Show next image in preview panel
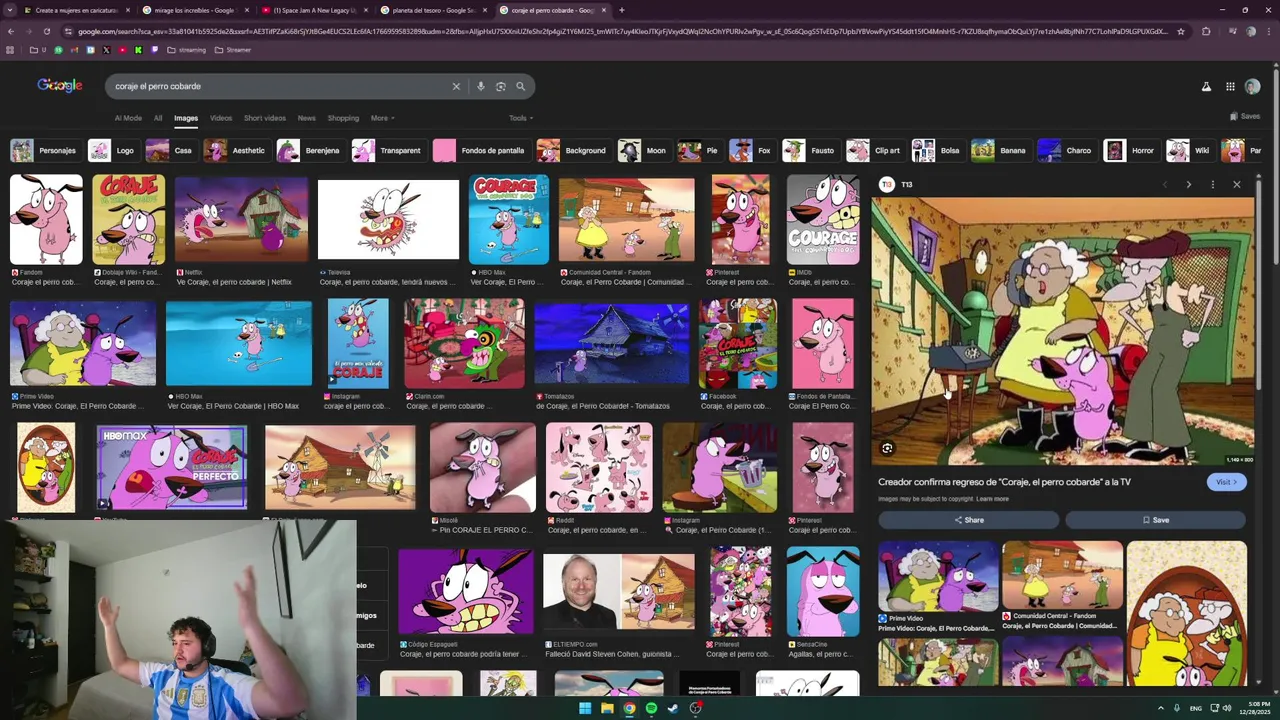 tap(1188, 184)
